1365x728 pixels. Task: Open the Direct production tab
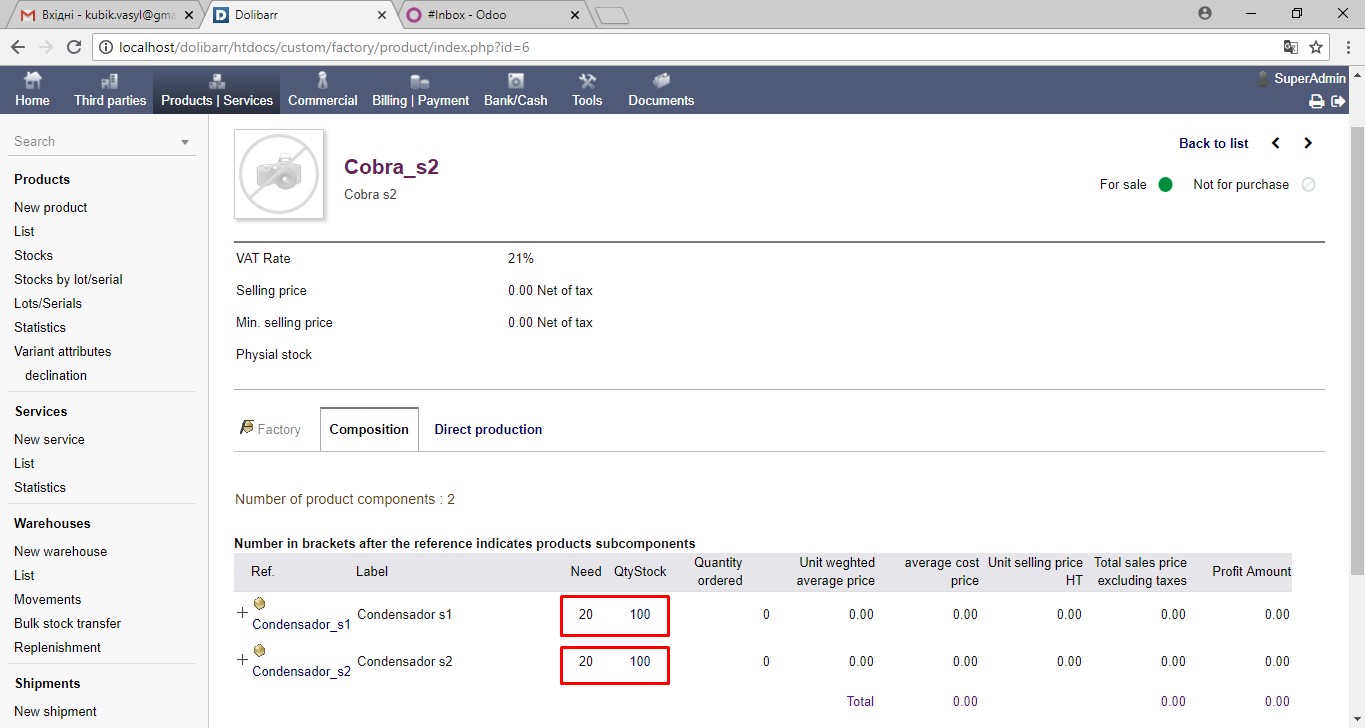pos(488,429)
